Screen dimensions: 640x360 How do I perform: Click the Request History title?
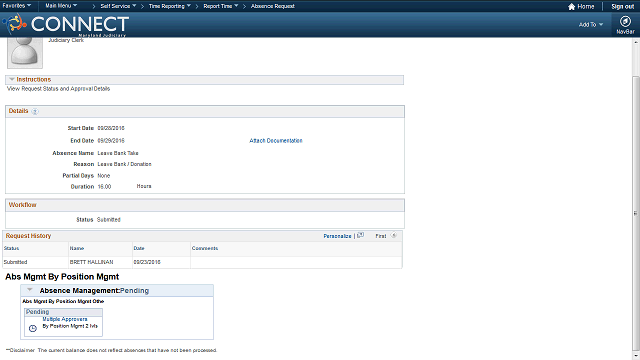click(x=28, y=236)
